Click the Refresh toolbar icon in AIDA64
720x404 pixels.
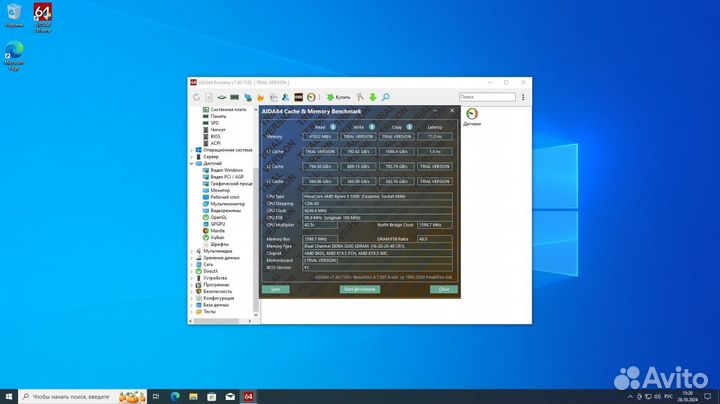click(x=197, y=97)
